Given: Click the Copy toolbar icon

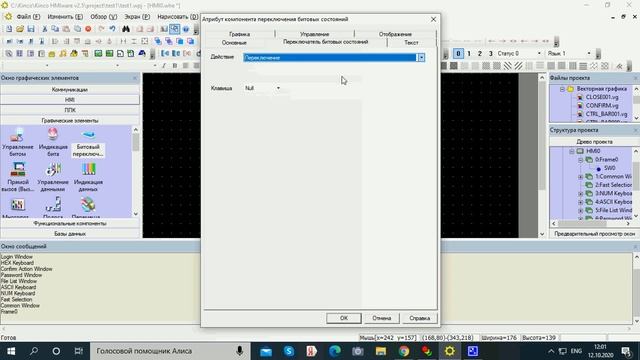Looking at the screenshot, I should [x=55, y=29].
